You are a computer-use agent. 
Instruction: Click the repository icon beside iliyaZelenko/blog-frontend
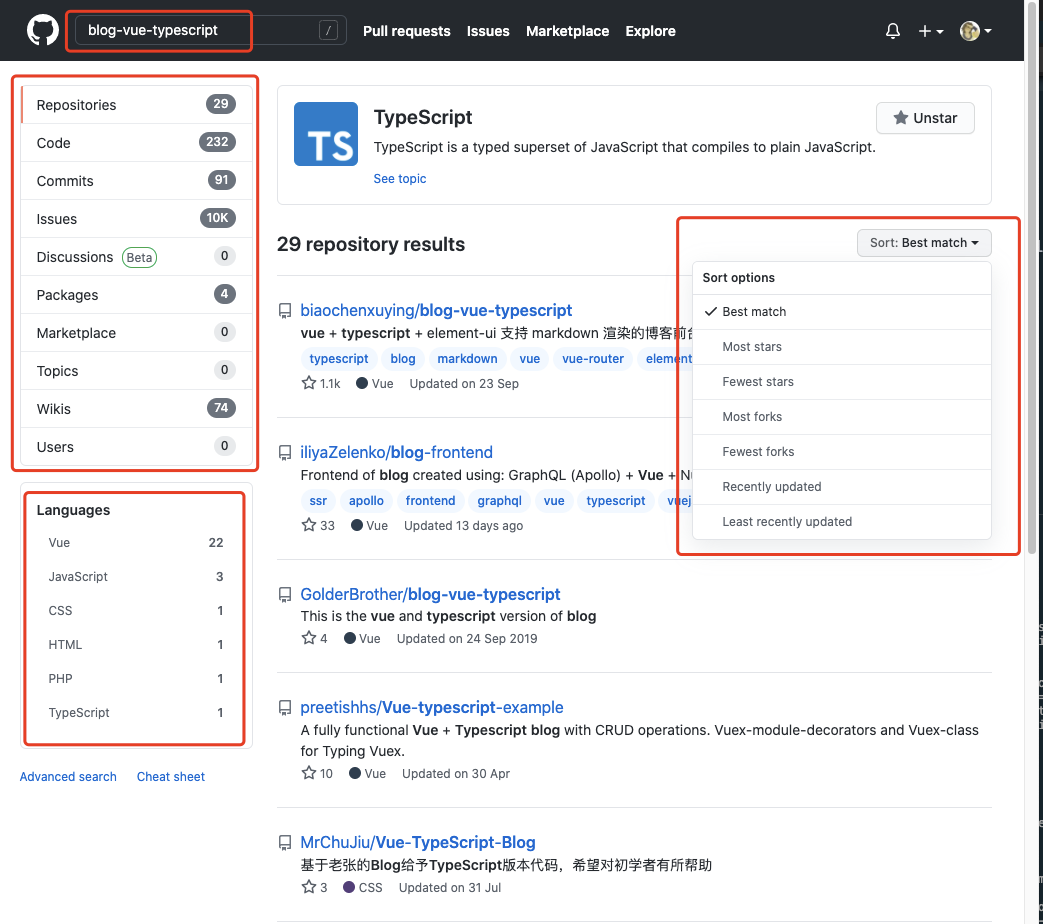tap(285, 451)
